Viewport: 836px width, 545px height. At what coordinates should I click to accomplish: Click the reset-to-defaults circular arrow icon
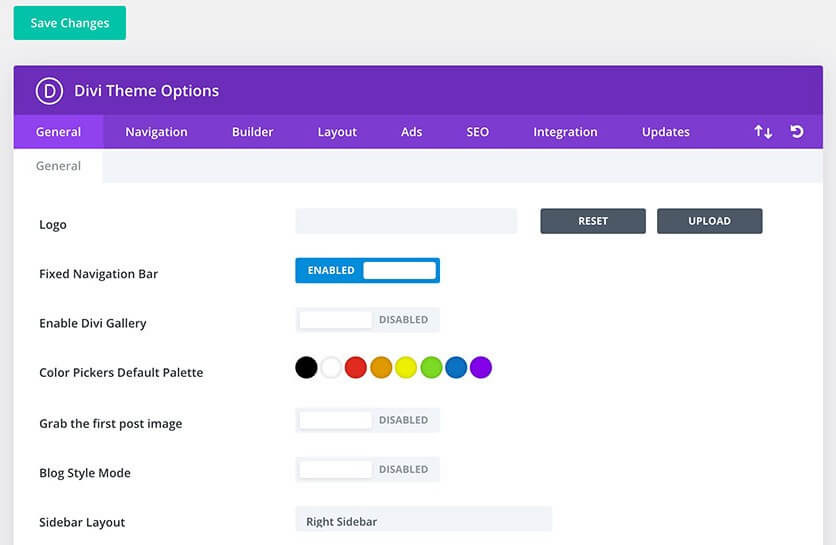(x=797, y=131)
